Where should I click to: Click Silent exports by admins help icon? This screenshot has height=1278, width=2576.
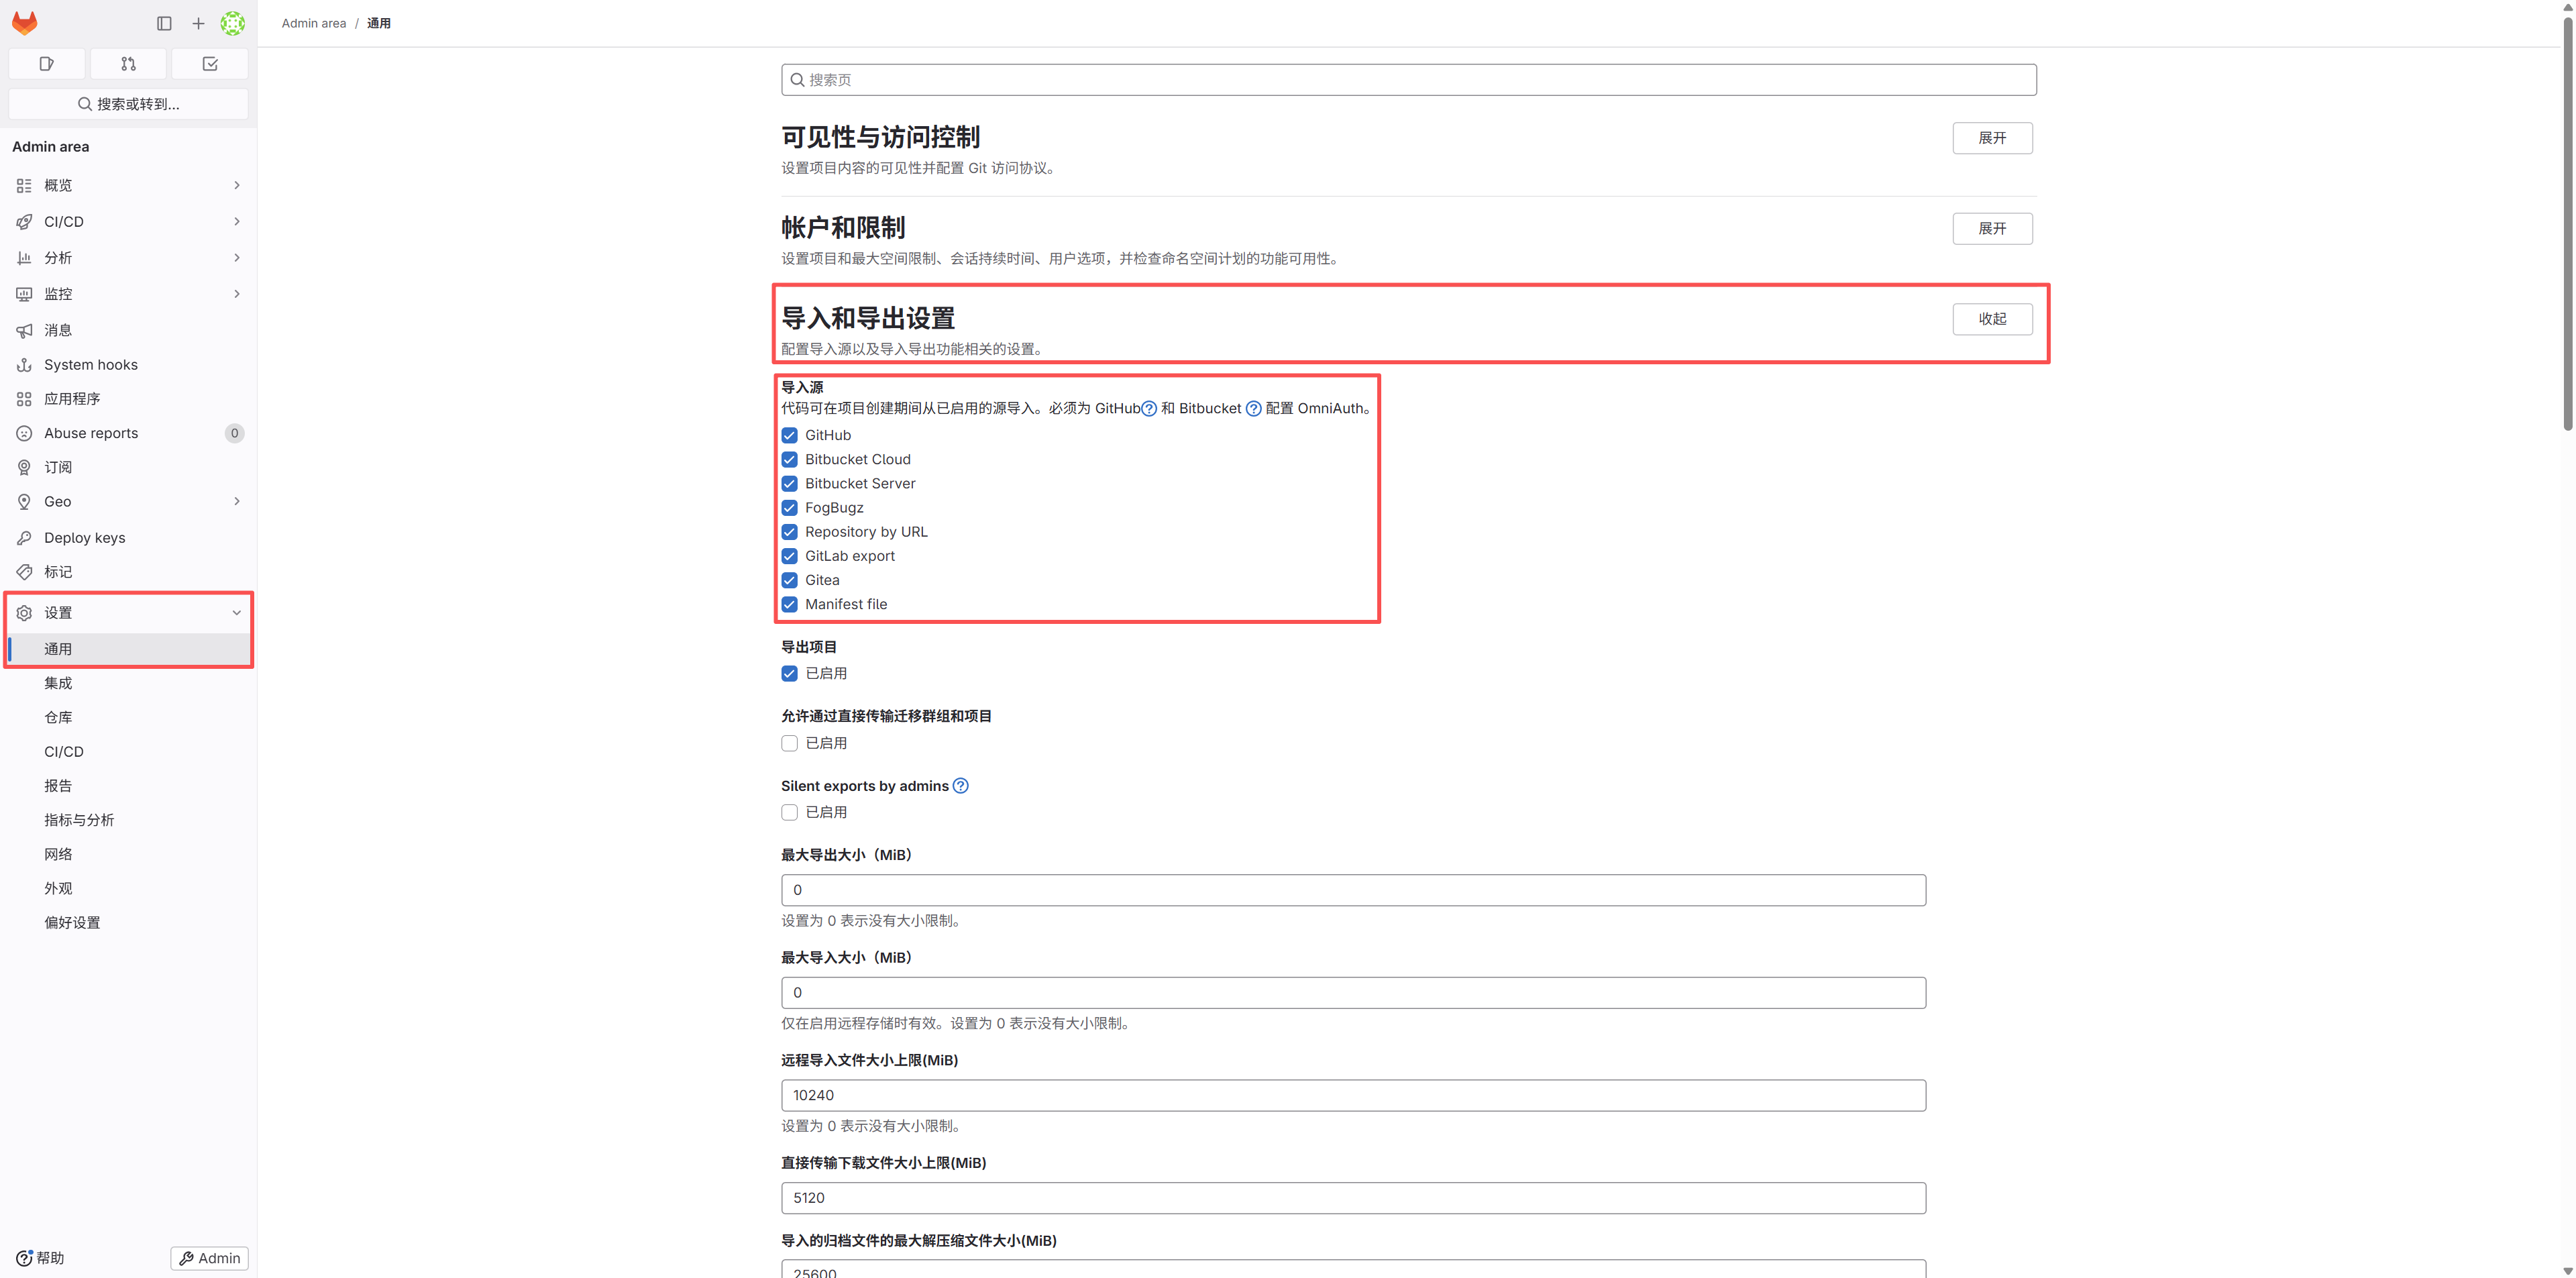click(x=960, y=786)
